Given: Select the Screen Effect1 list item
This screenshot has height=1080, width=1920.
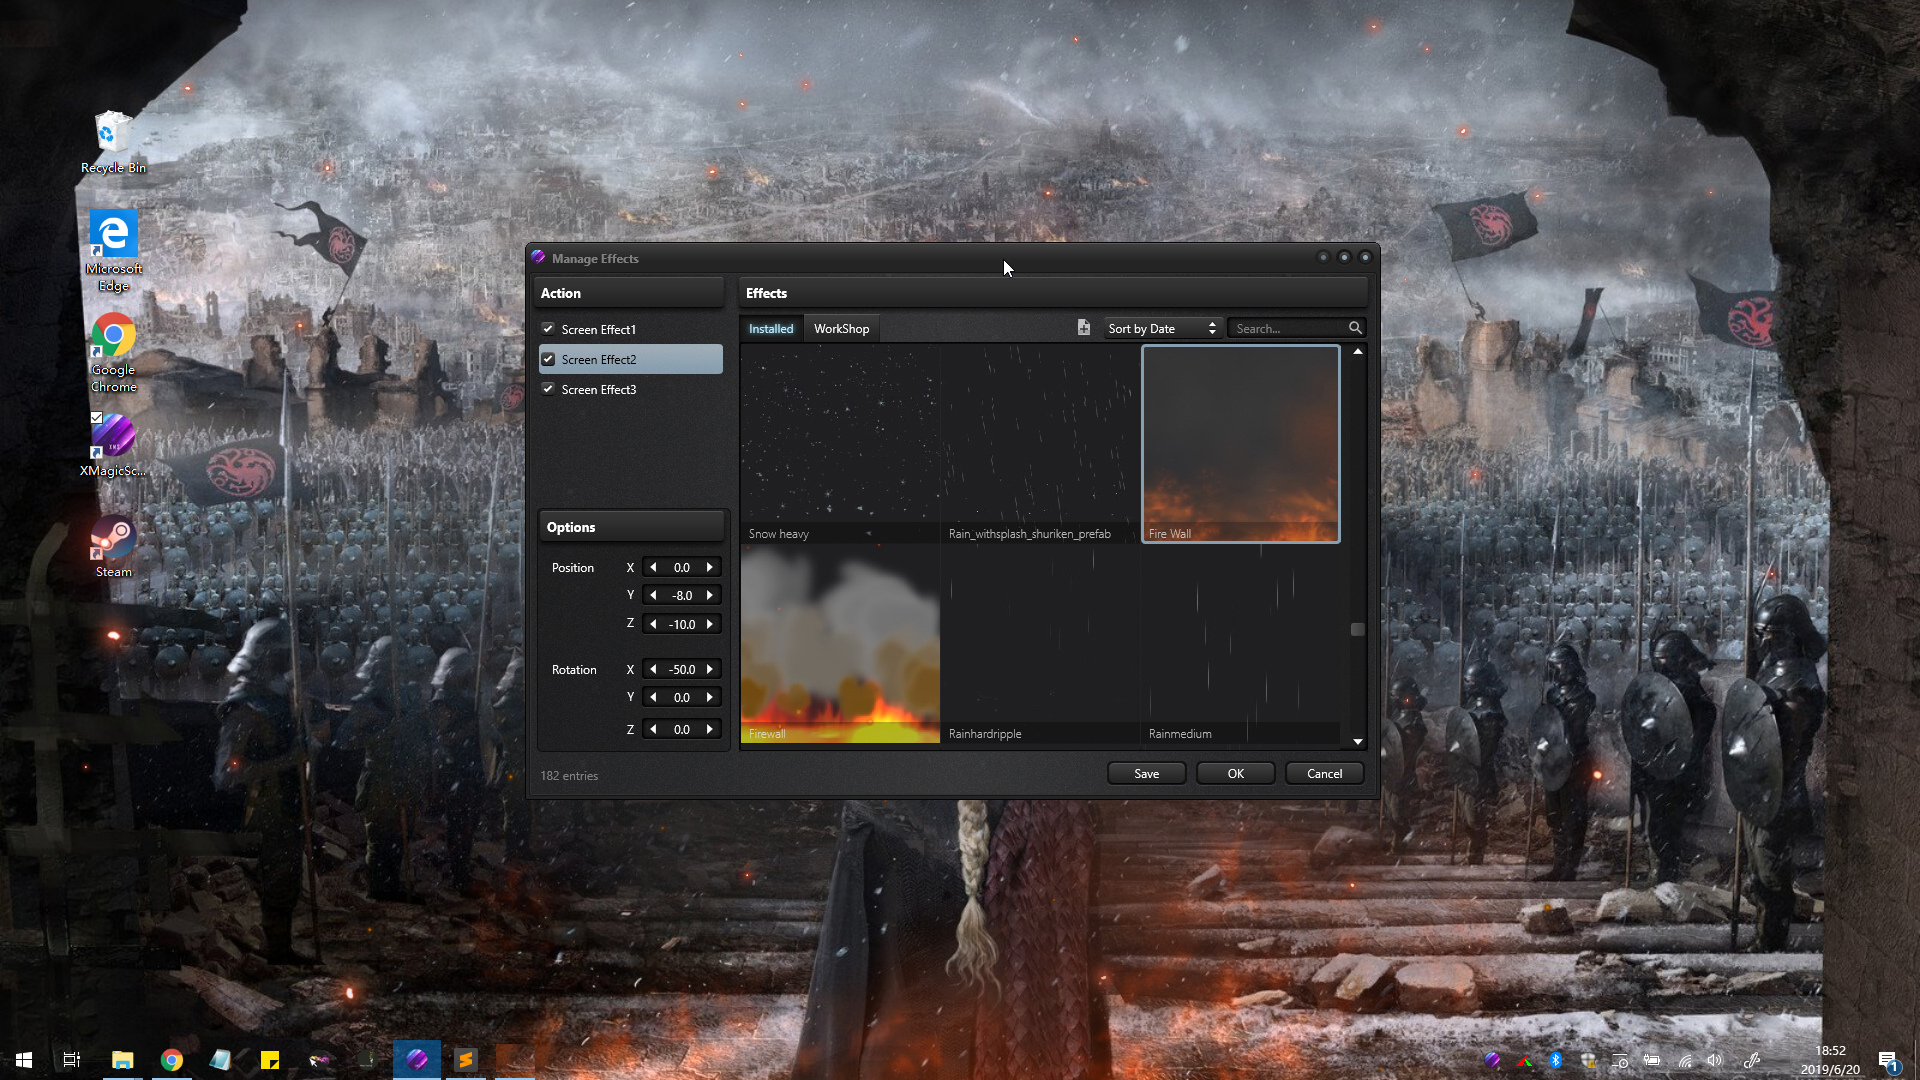Looking at the screenshot, I should (x=631, y=329).
